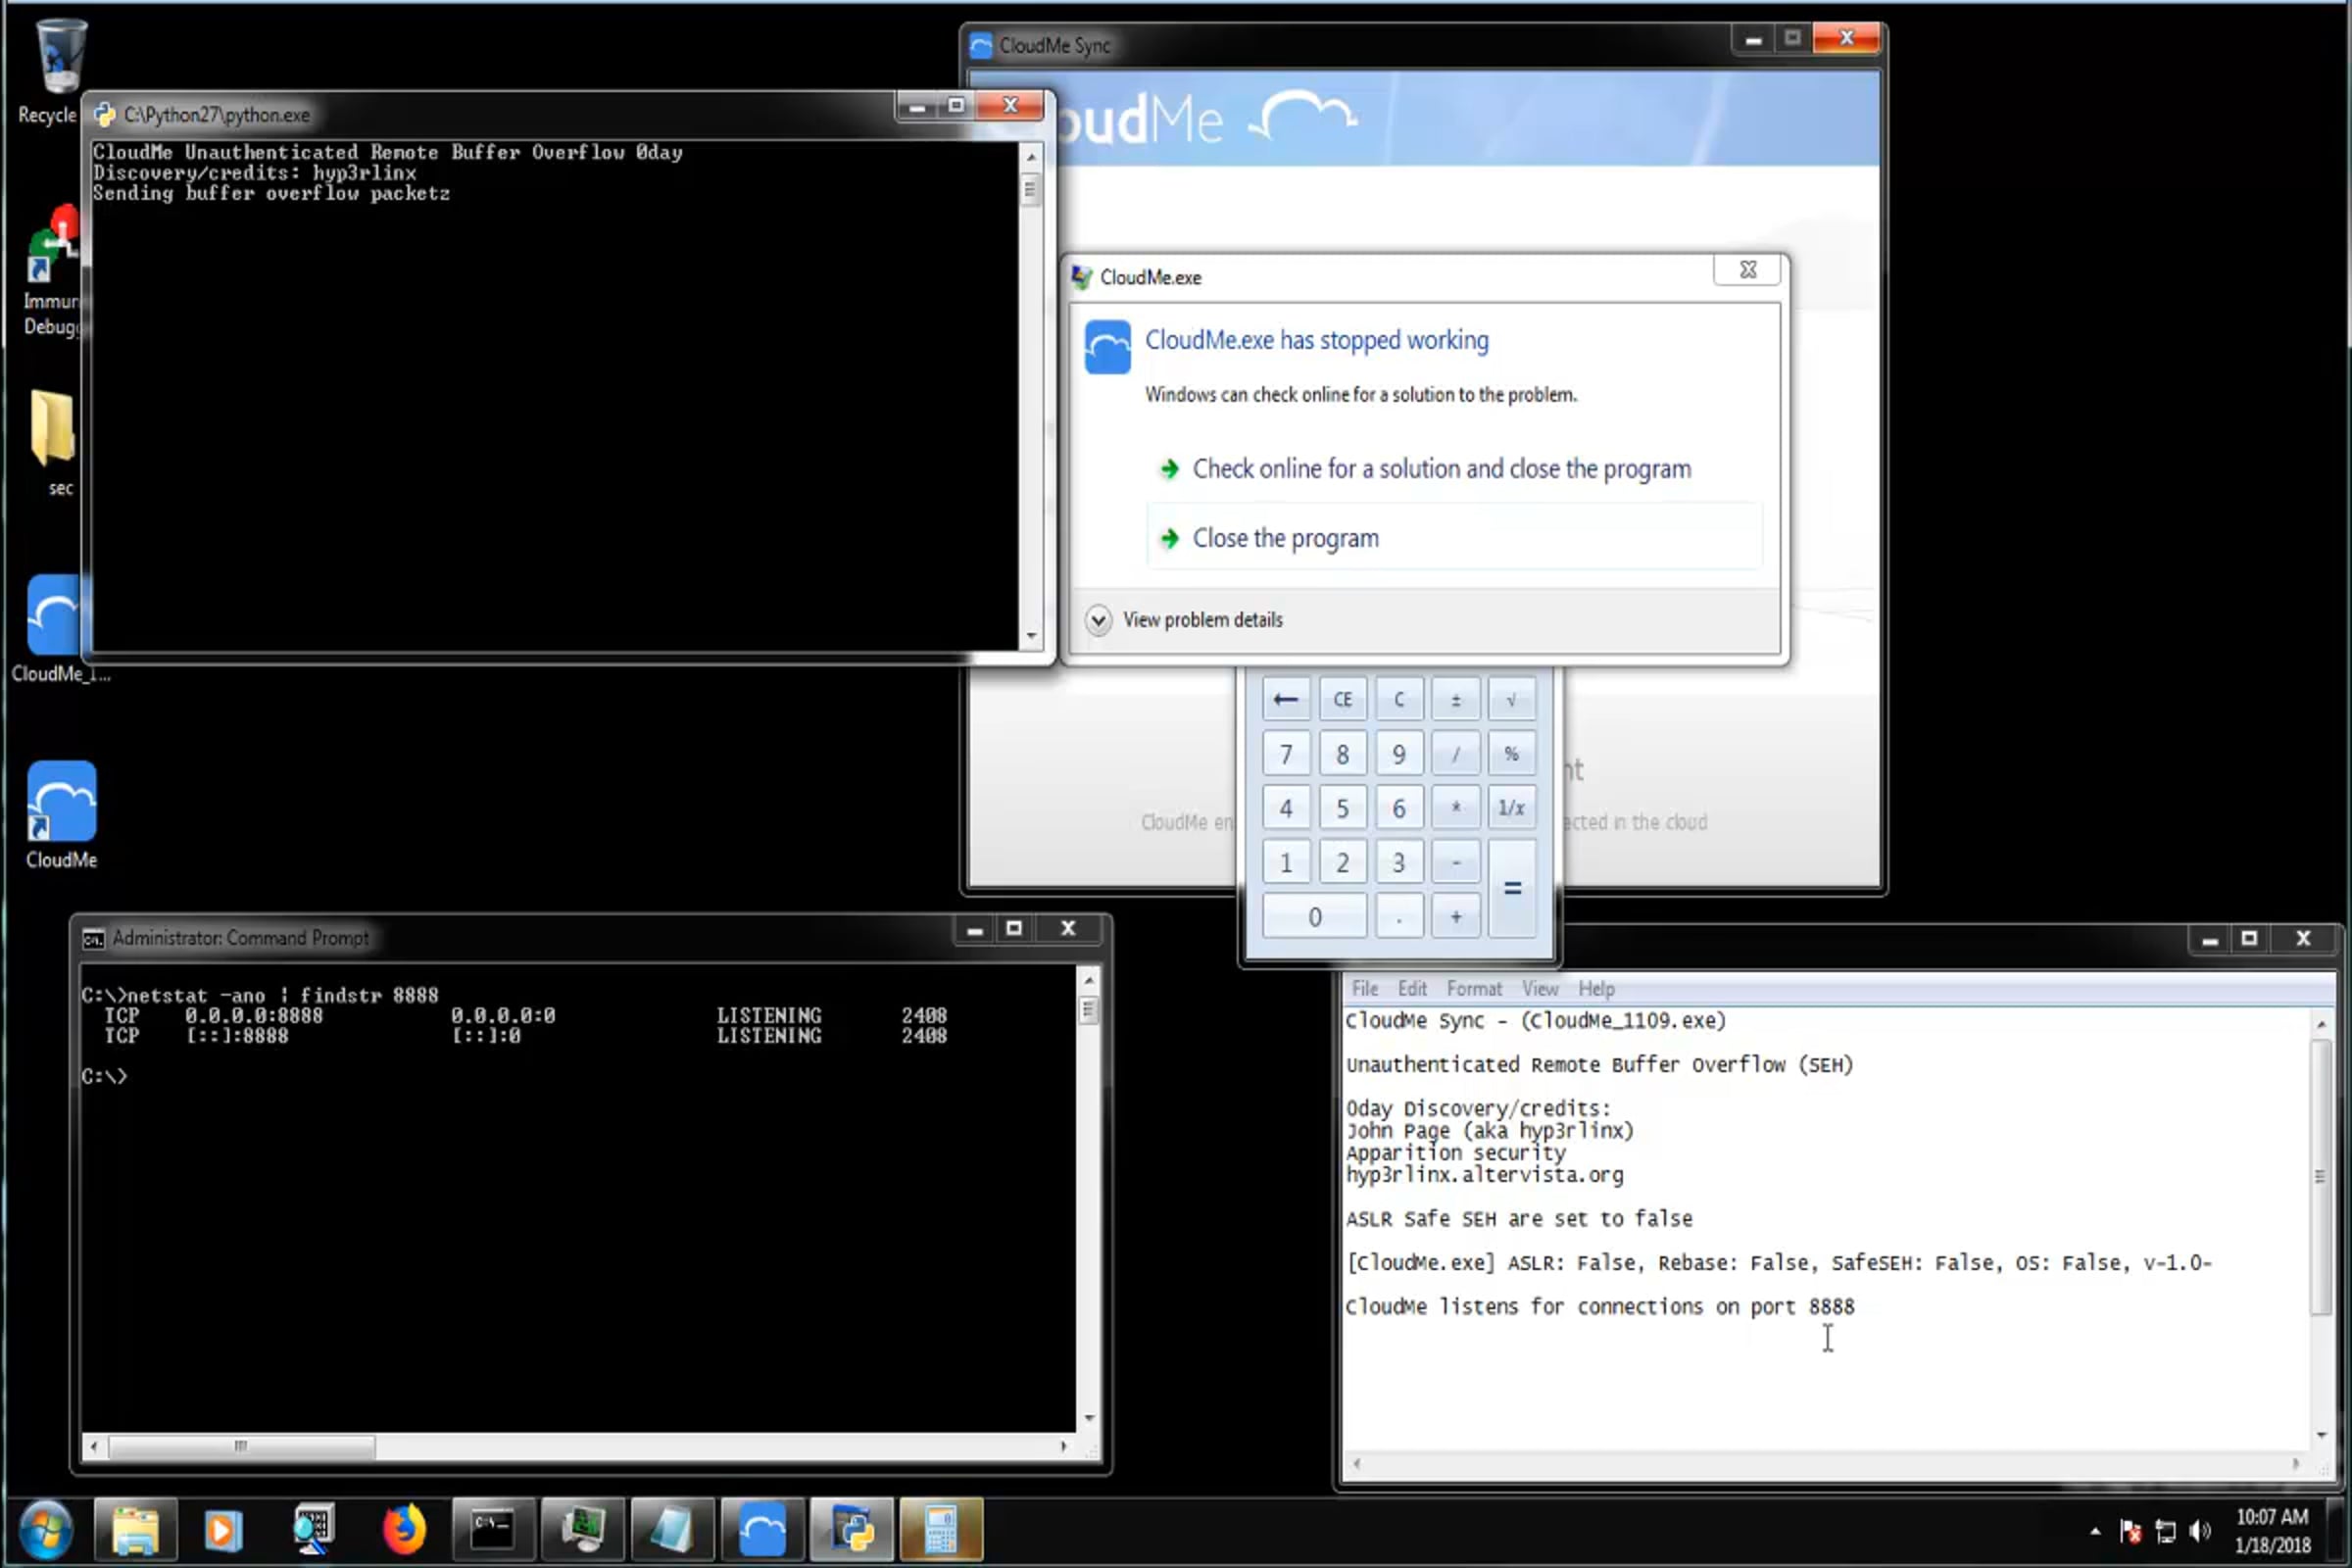Select the sec folder on desktop
2352x1568 pixels.
[x=52, y=443]
